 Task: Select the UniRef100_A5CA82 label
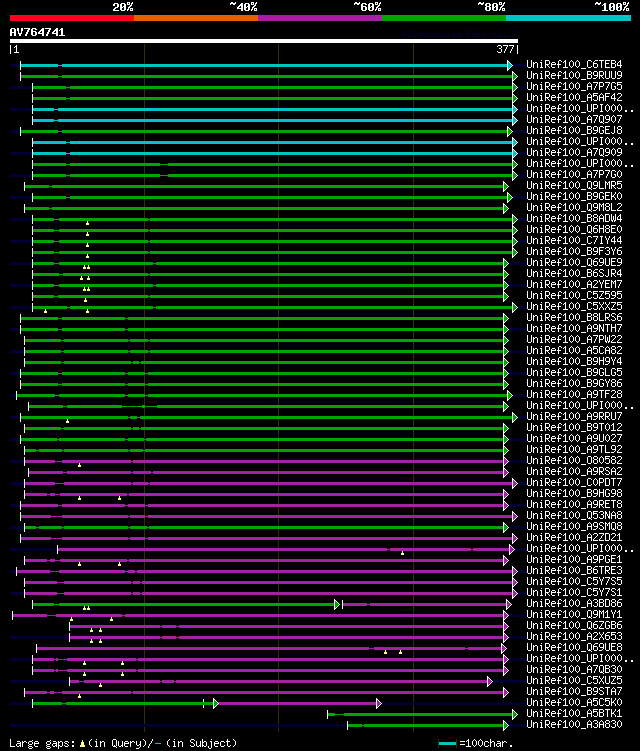pyautogui.click(x=574, y=351)
